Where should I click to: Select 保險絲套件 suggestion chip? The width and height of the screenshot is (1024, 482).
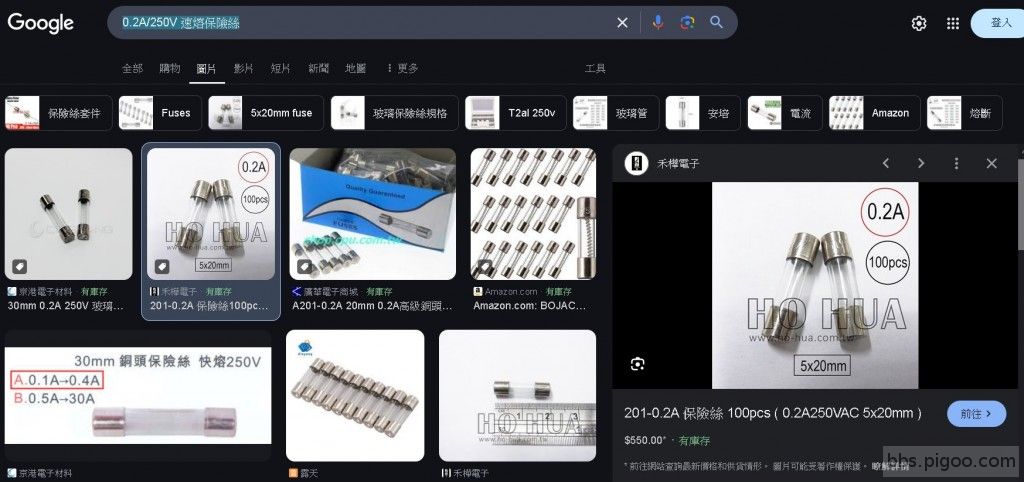(x=59, y=113)
